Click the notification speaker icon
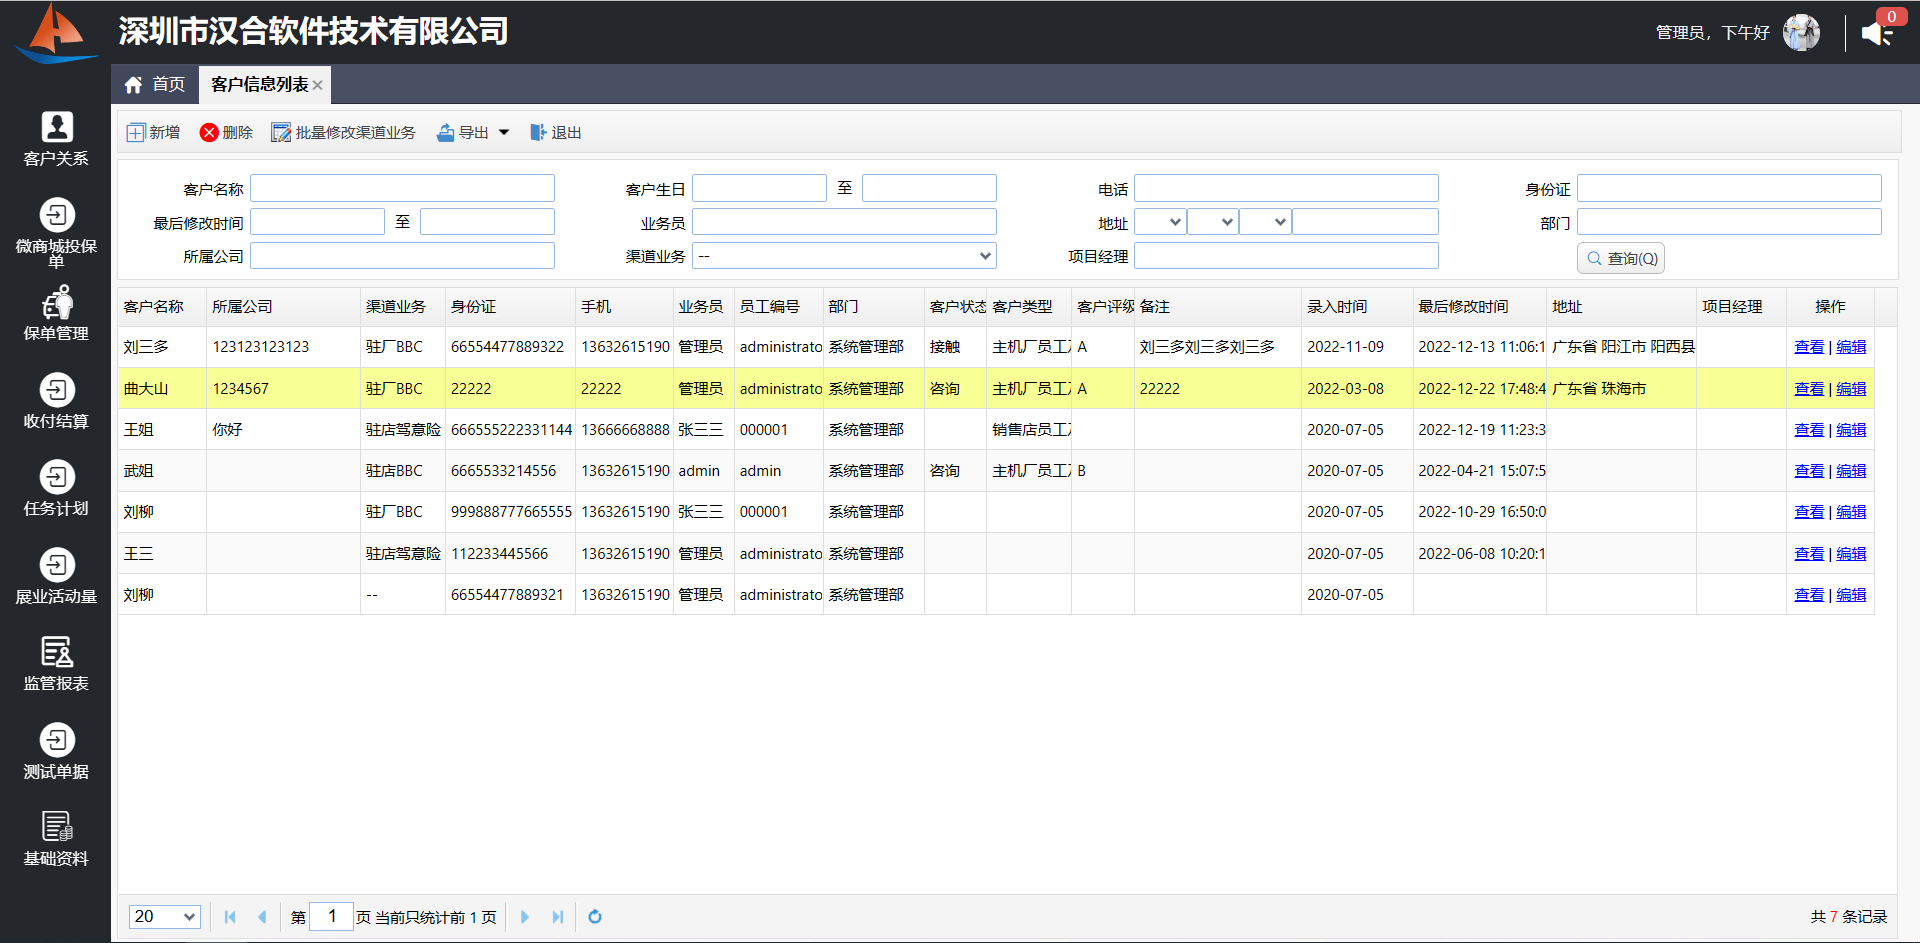This screenshot has width=1920, height=943. pyautogui.click(x=1876, y=33)
